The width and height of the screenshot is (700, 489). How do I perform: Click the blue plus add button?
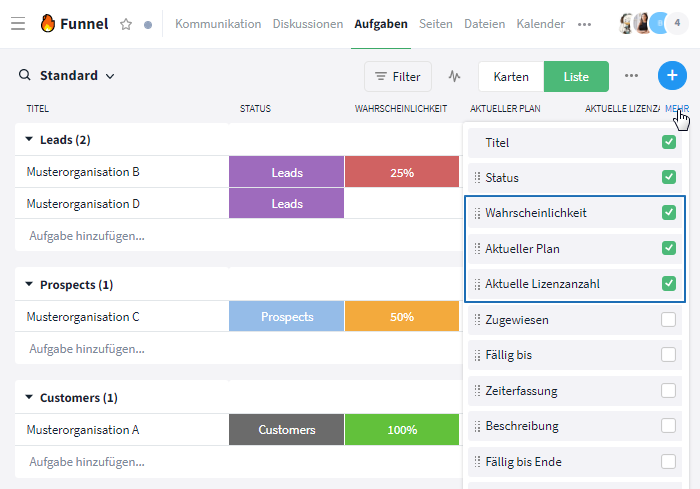(672, 75)
